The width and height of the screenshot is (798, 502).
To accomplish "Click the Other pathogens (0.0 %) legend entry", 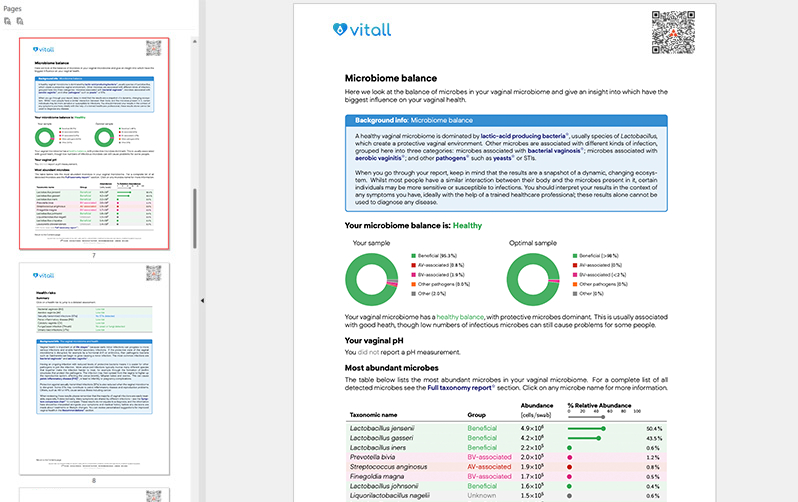I will (440, 284).
